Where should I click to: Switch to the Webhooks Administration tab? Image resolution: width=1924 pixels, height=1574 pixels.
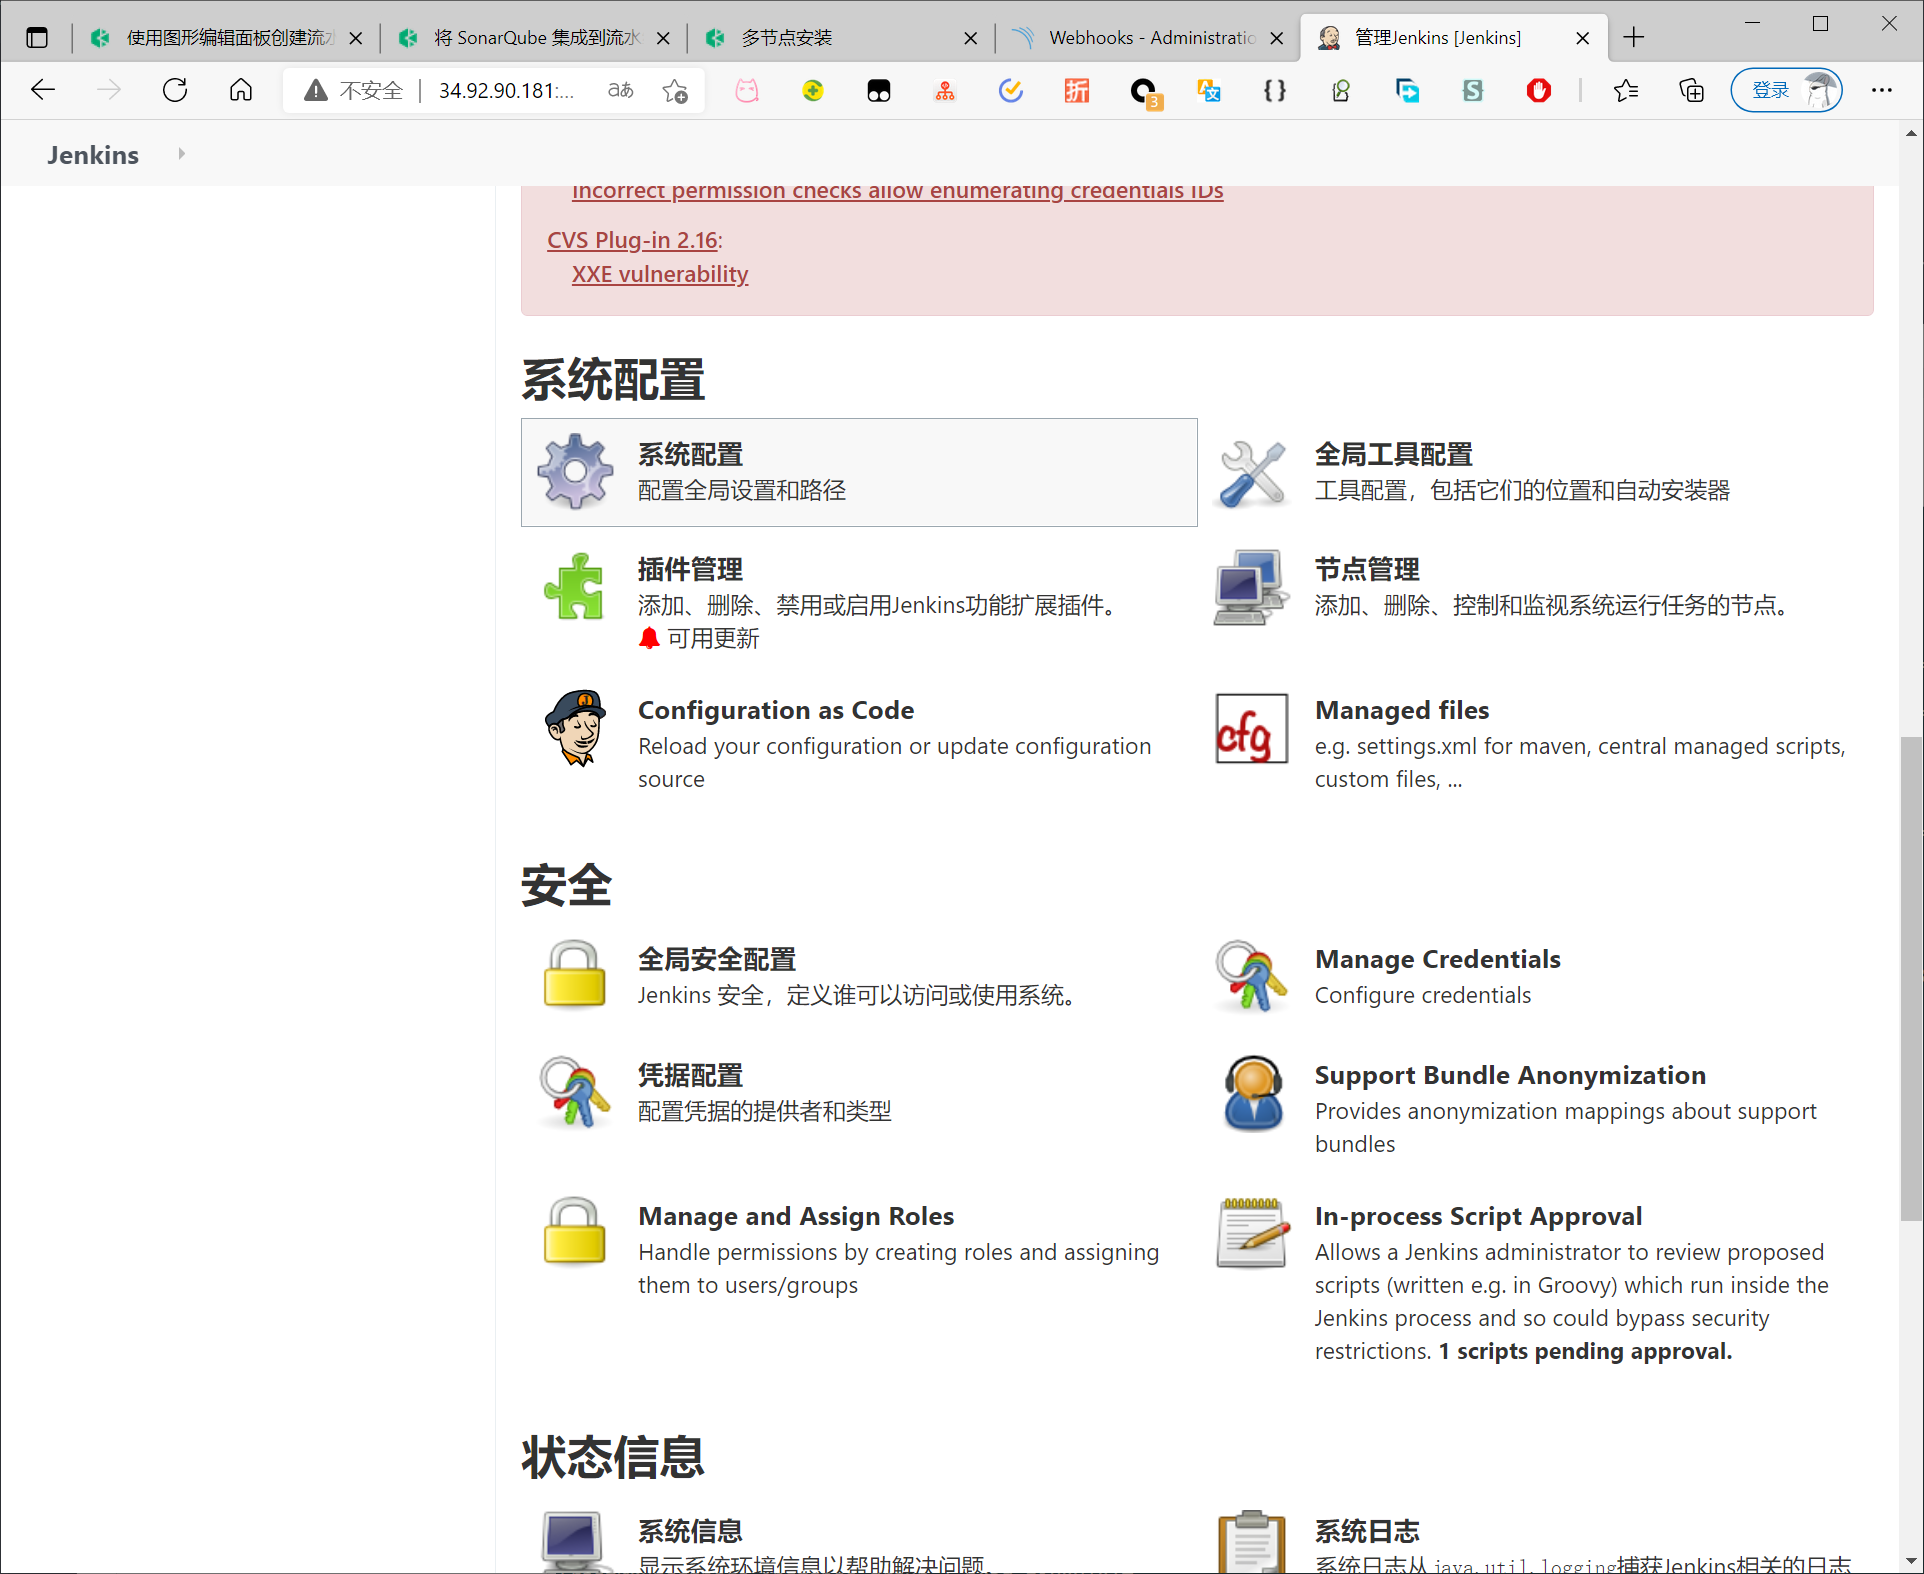coord(1150,38)
